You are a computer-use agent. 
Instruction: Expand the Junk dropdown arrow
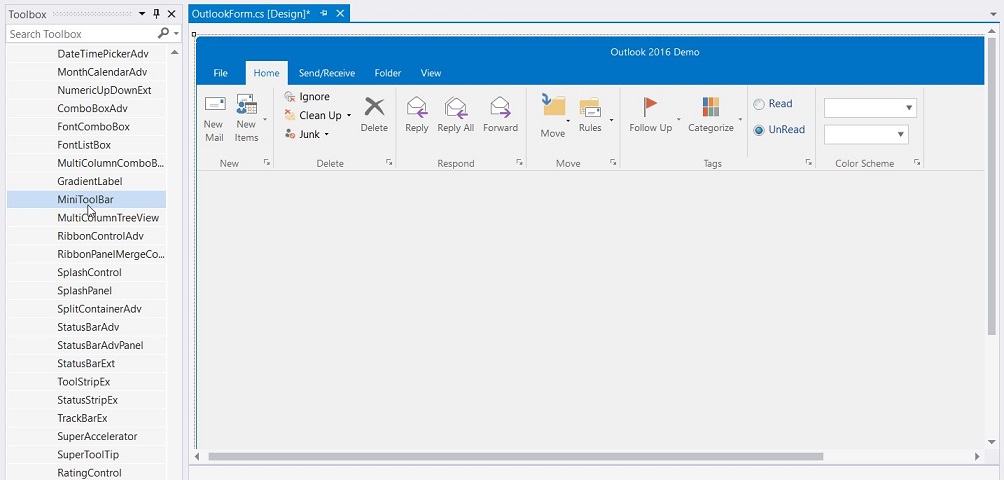point(326,134)
